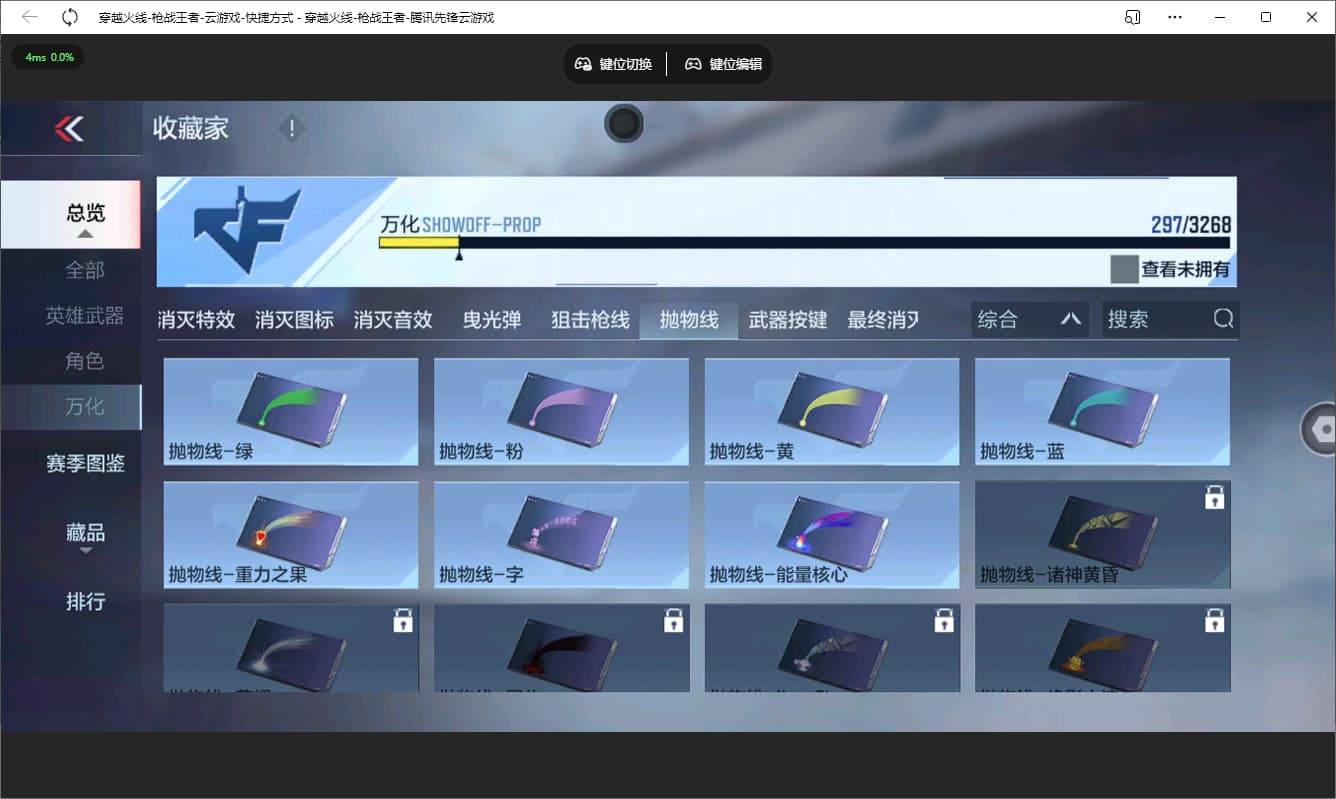
Task: Collapse the 综合 sort dropdown
Action: click(x=1069, y=318)
